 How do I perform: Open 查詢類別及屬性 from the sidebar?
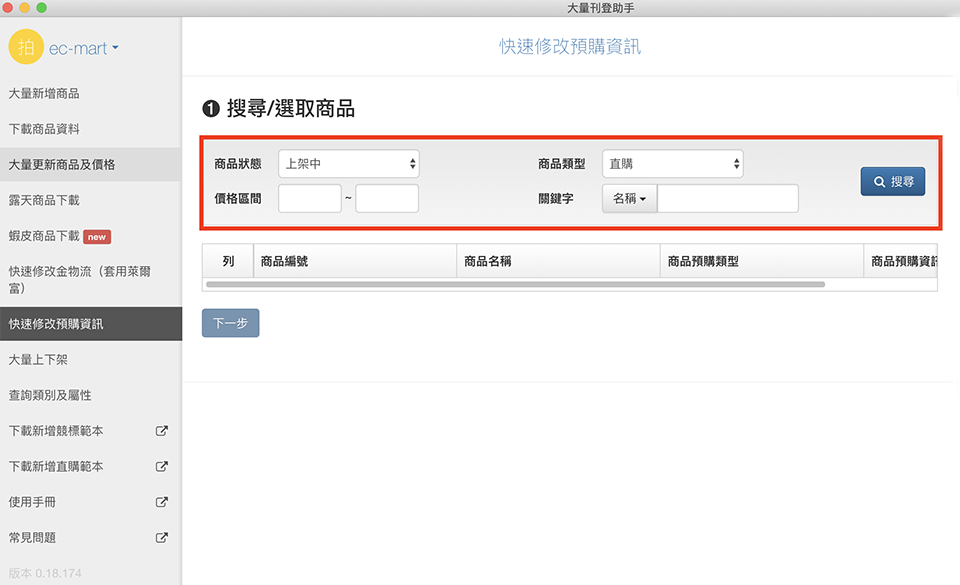click(50, 395)
